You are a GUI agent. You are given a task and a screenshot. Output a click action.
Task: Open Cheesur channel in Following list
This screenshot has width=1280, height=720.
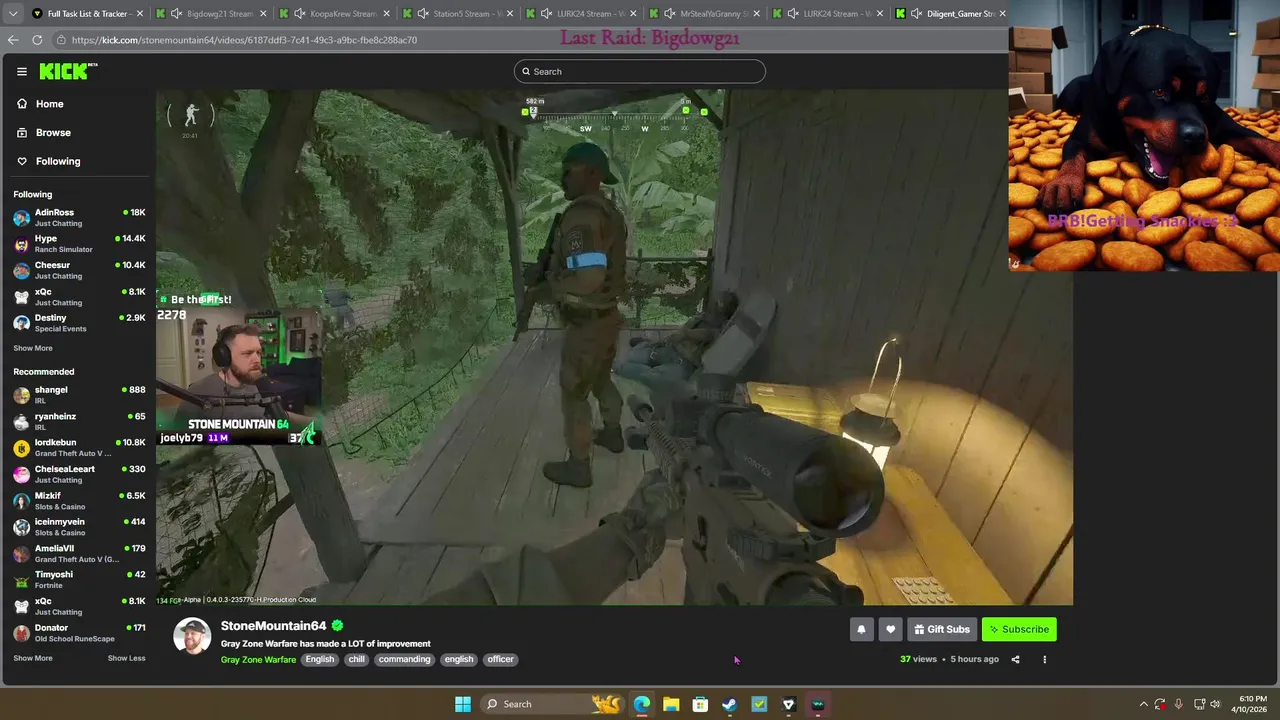click(79, 270)
